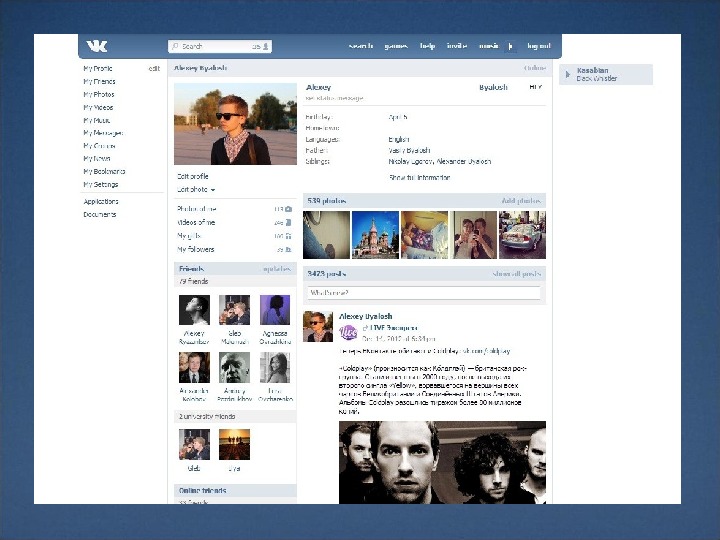The height and width of the screenshot is (540, 720).
Task: Click the VK logo icon
Action: 97,46
